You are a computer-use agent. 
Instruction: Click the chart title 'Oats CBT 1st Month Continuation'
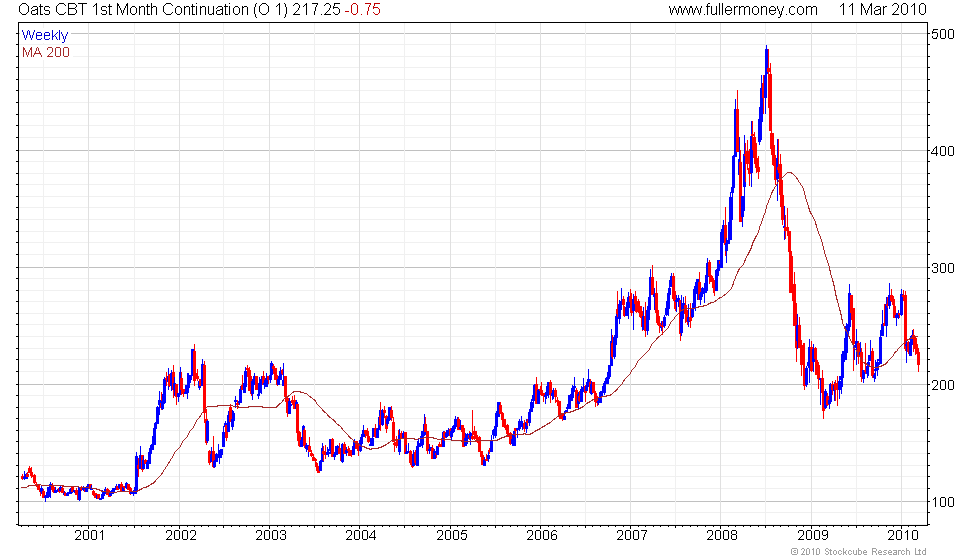click(x=135, y=9)
